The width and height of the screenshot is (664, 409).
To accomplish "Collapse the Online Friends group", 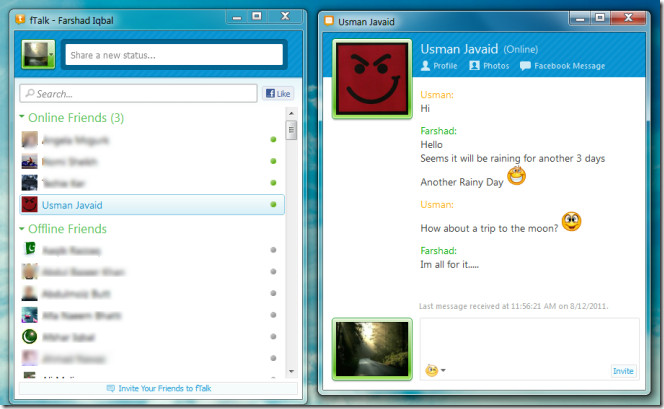I will (22, 116).
